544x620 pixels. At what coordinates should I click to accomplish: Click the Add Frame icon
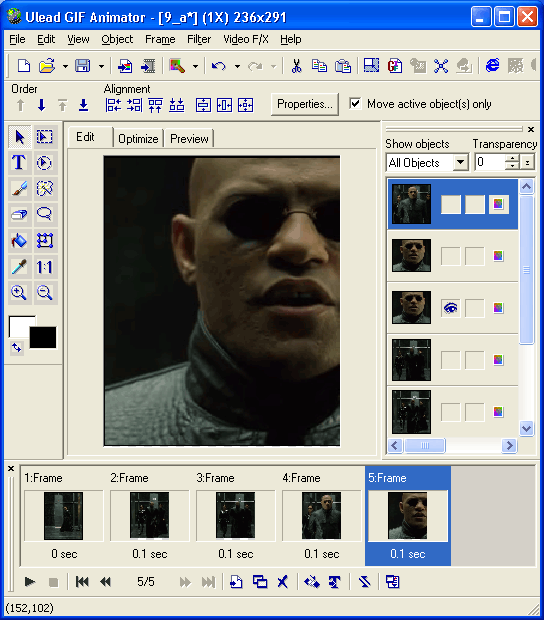(x=236, y=582)
